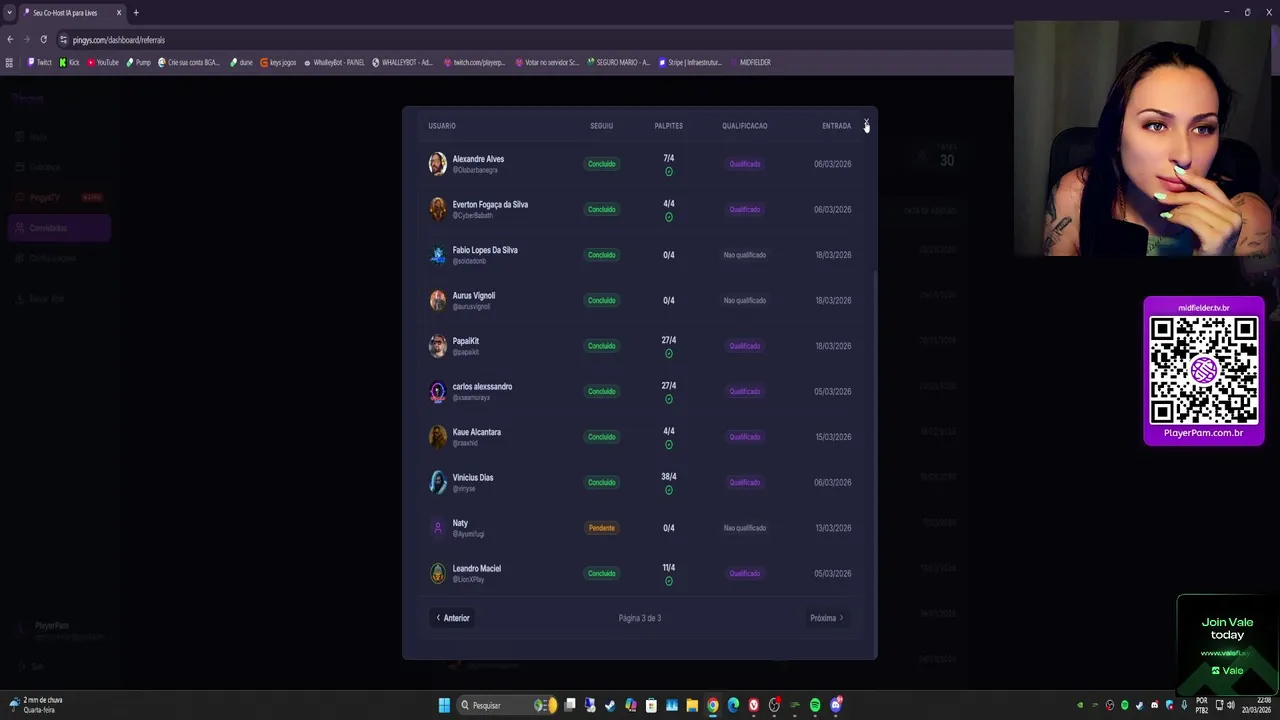Click Leandro Maciel avatar icon
This screenshot has width=1280, height=720.
tap(437, 573)
